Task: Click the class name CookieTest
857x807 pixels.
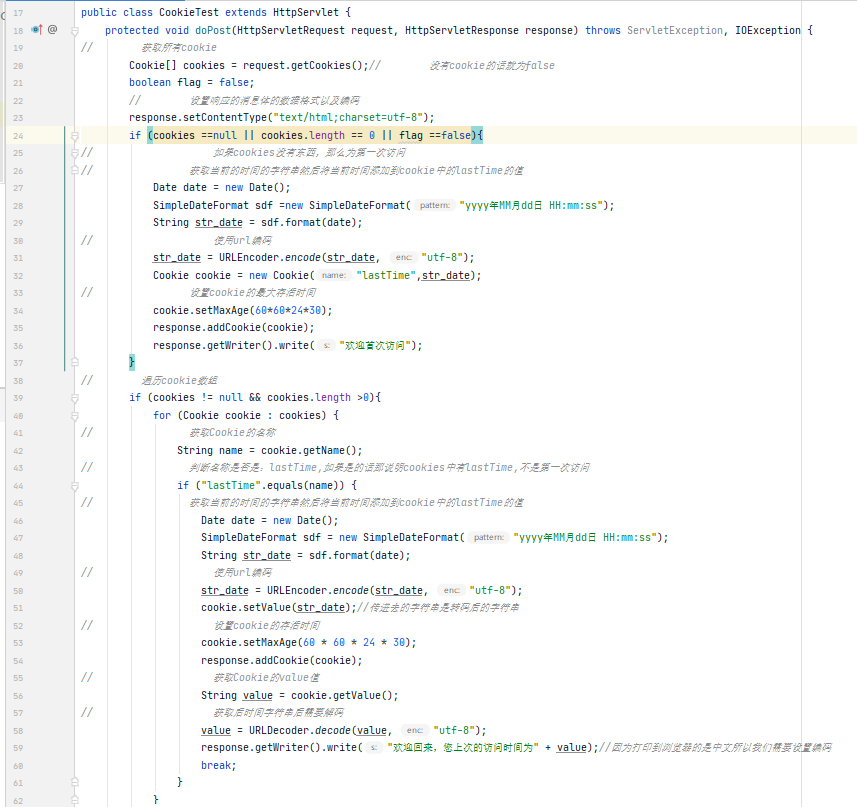Action: (189, 12)
